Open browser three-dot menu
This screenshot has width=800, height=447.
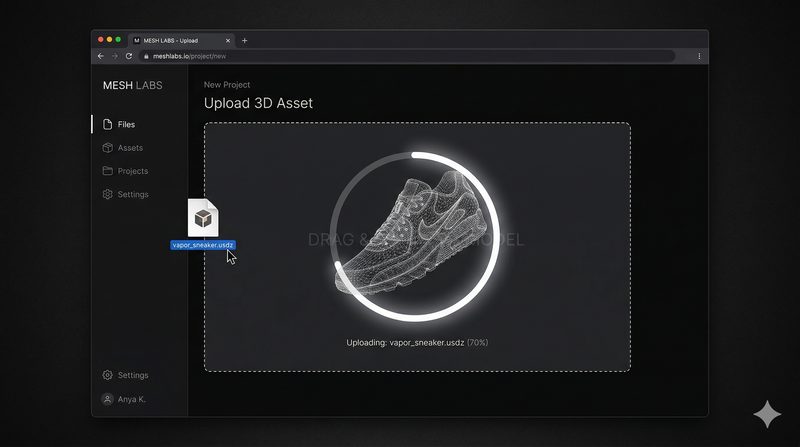pos(699,56)
